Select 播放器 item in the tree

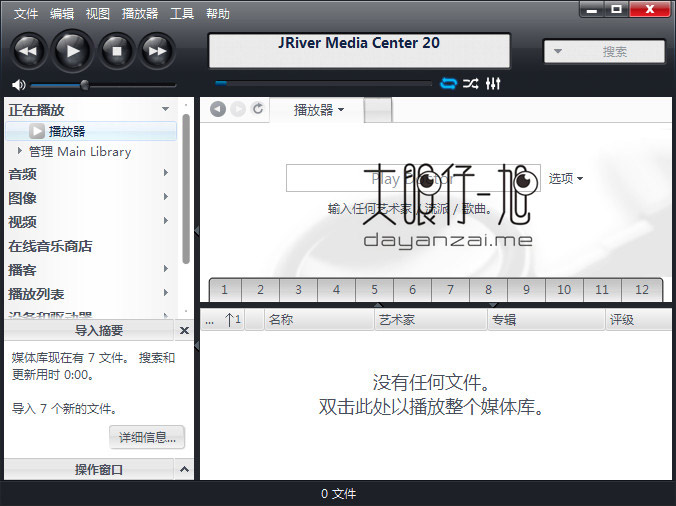91,131
